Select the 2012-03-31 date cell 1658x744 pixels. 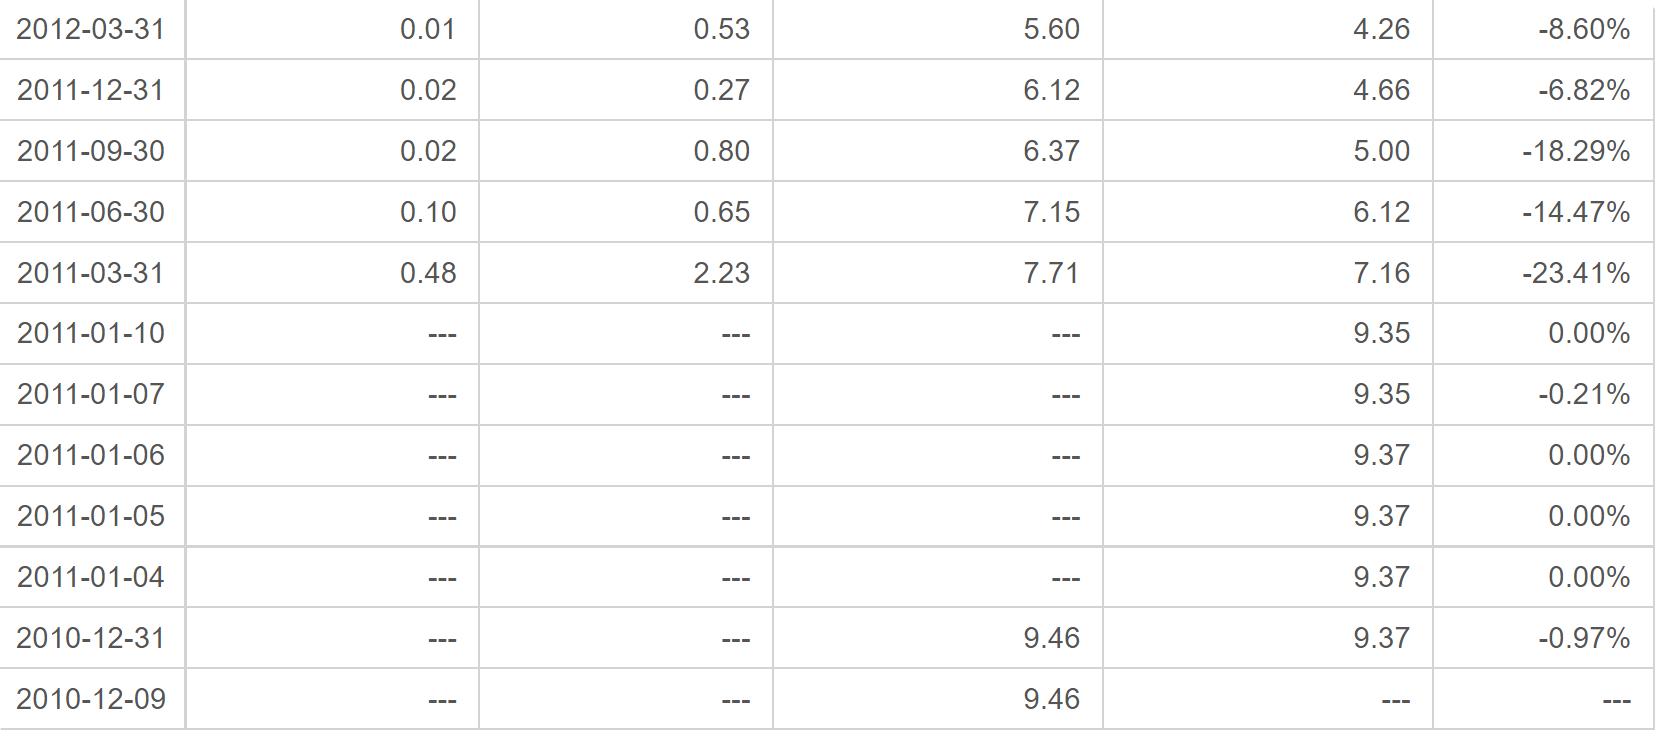(91, 29)
